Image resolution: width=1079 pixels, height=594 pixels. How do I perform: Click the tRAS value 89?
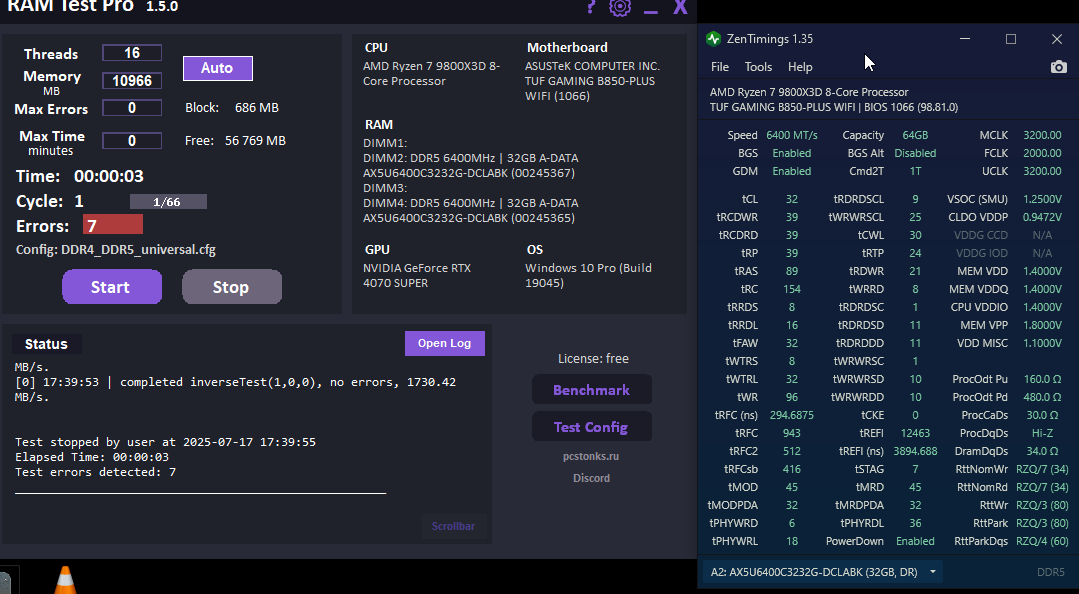point(791,271)
